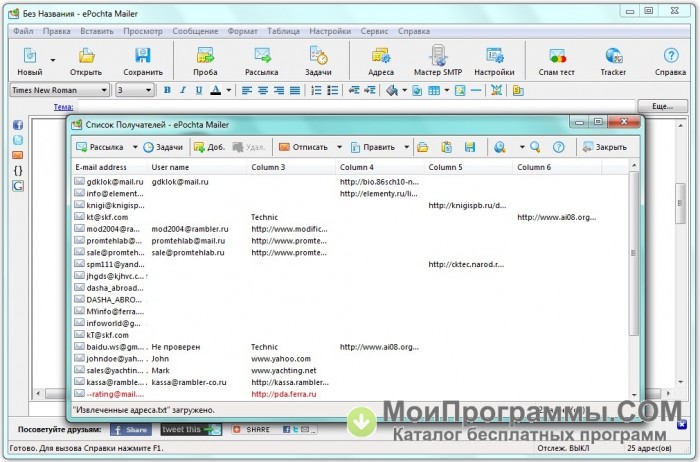
Task: Click the Тема link label
Action: 63,107
